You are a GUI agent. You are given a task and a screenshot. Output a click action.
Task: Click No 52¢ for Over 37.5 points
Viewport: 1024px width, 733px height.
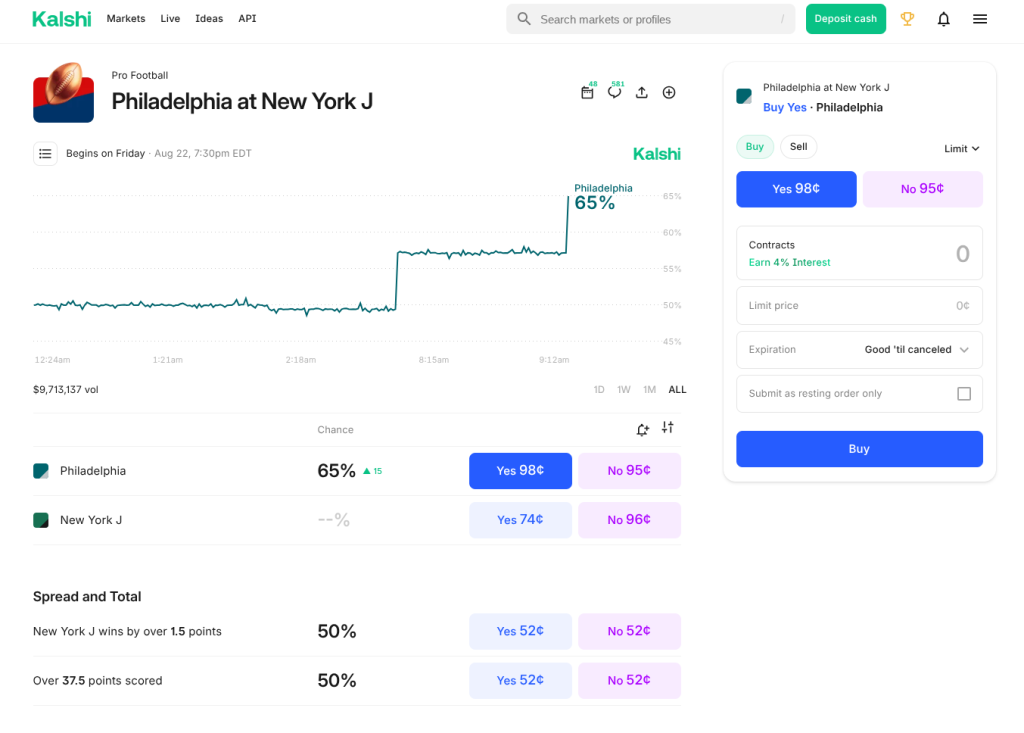[x=630, y=681]
